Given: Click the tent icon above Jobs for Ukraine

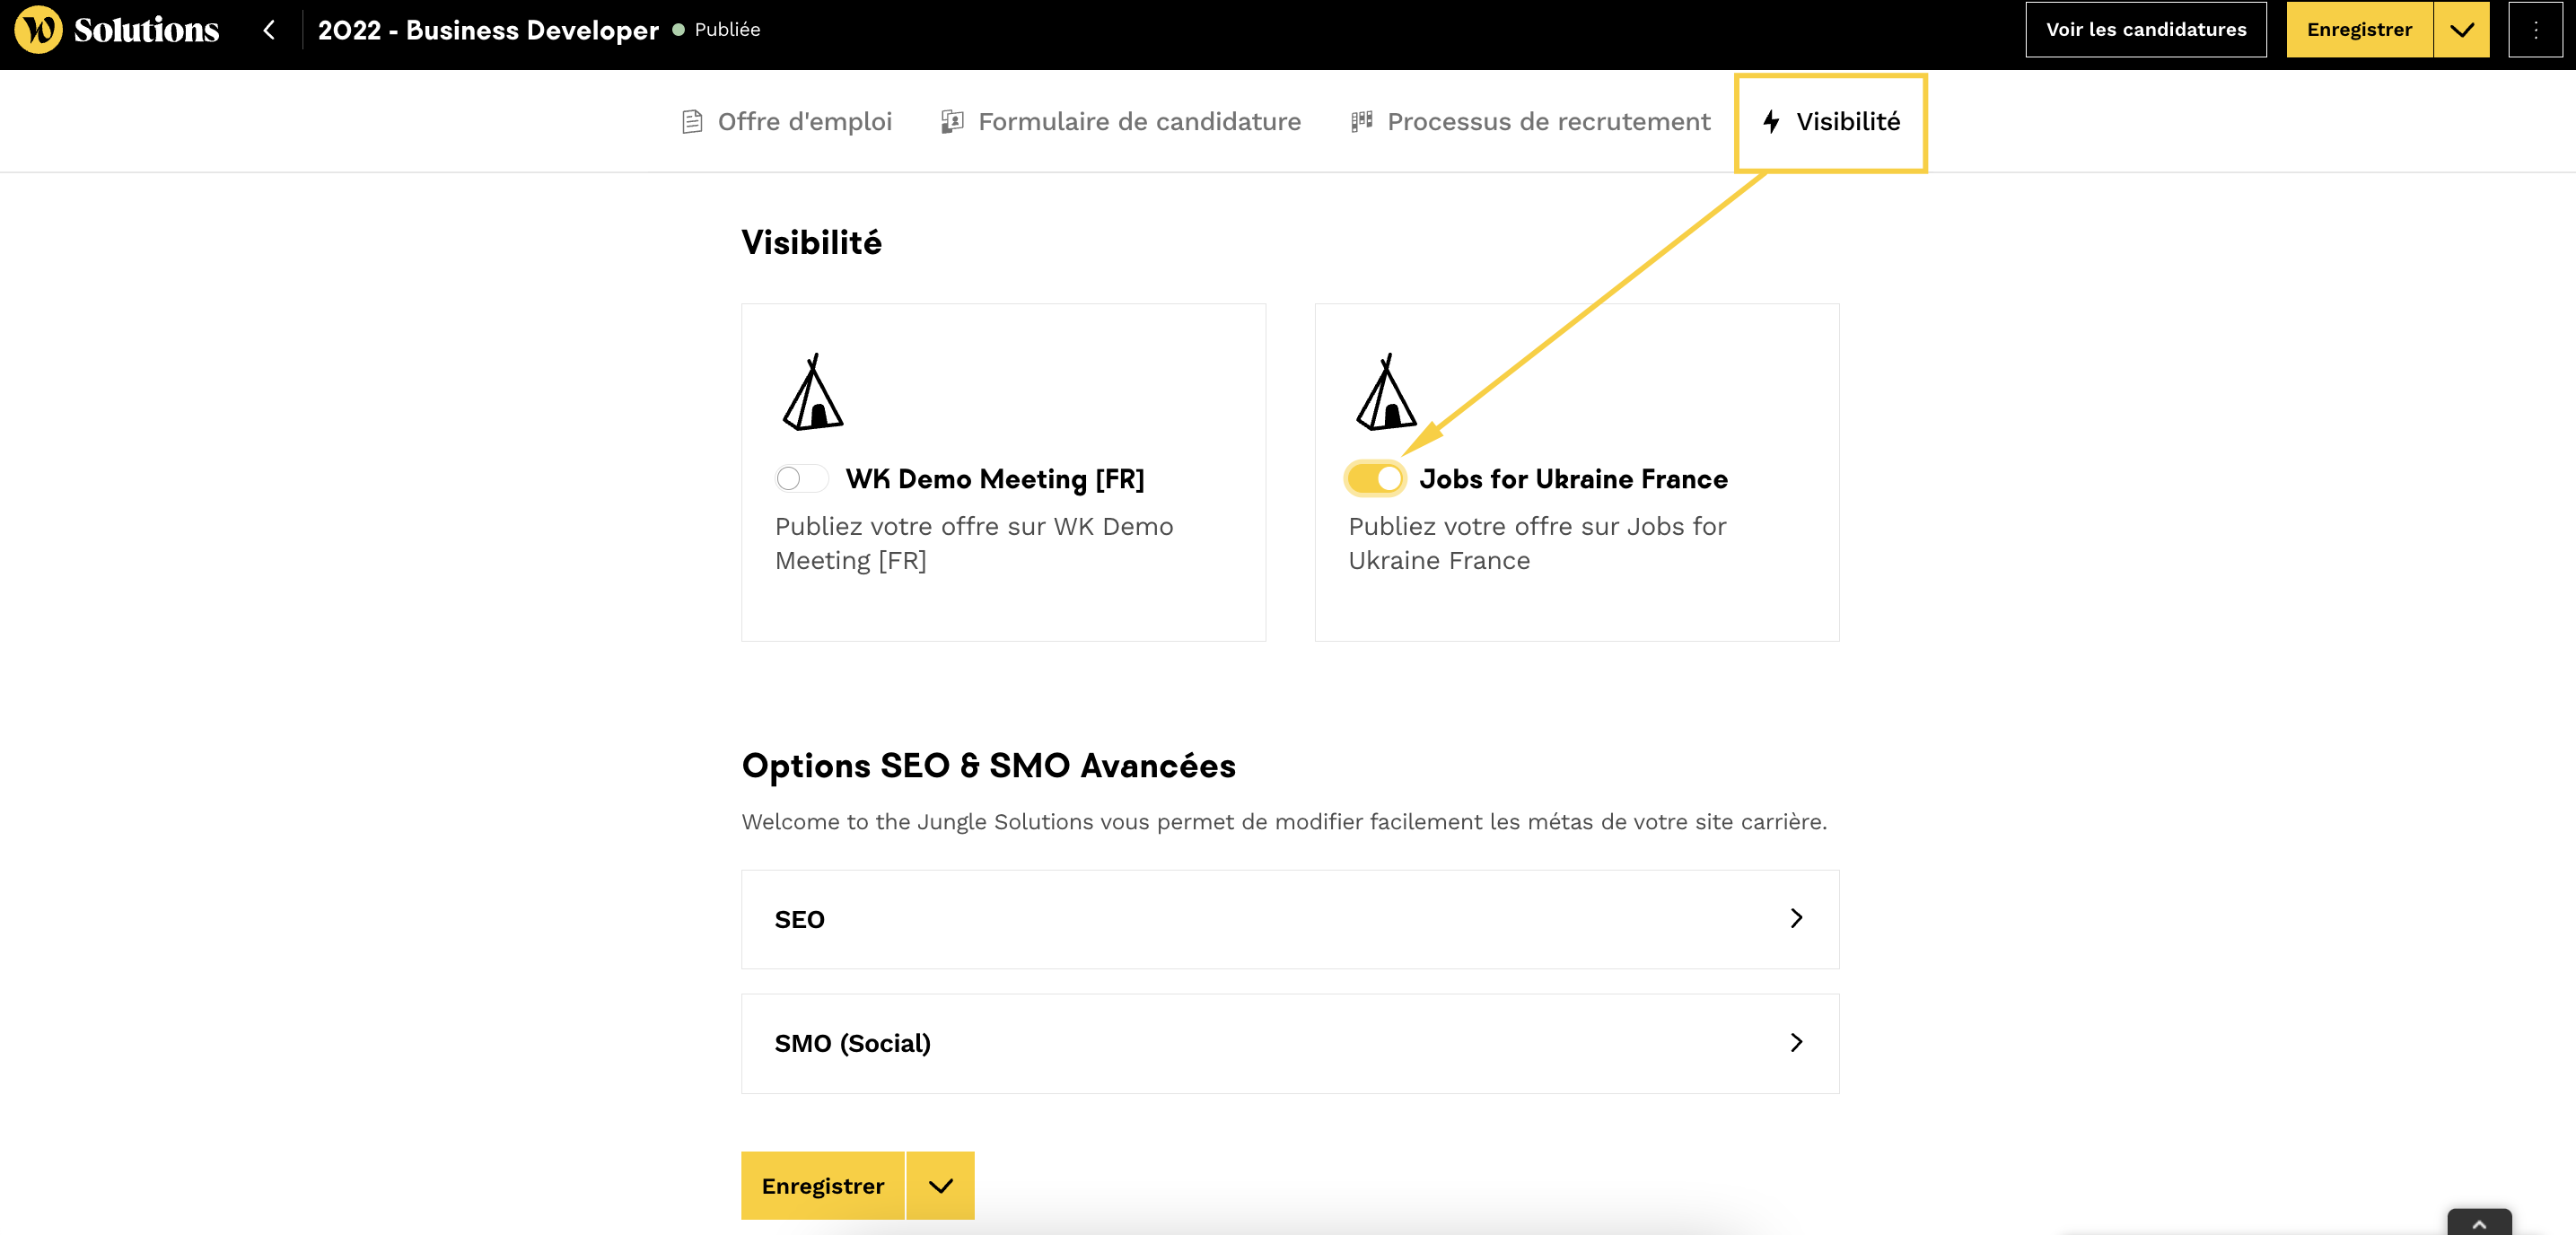Looking at the screenshot, I should [1385, 393].
